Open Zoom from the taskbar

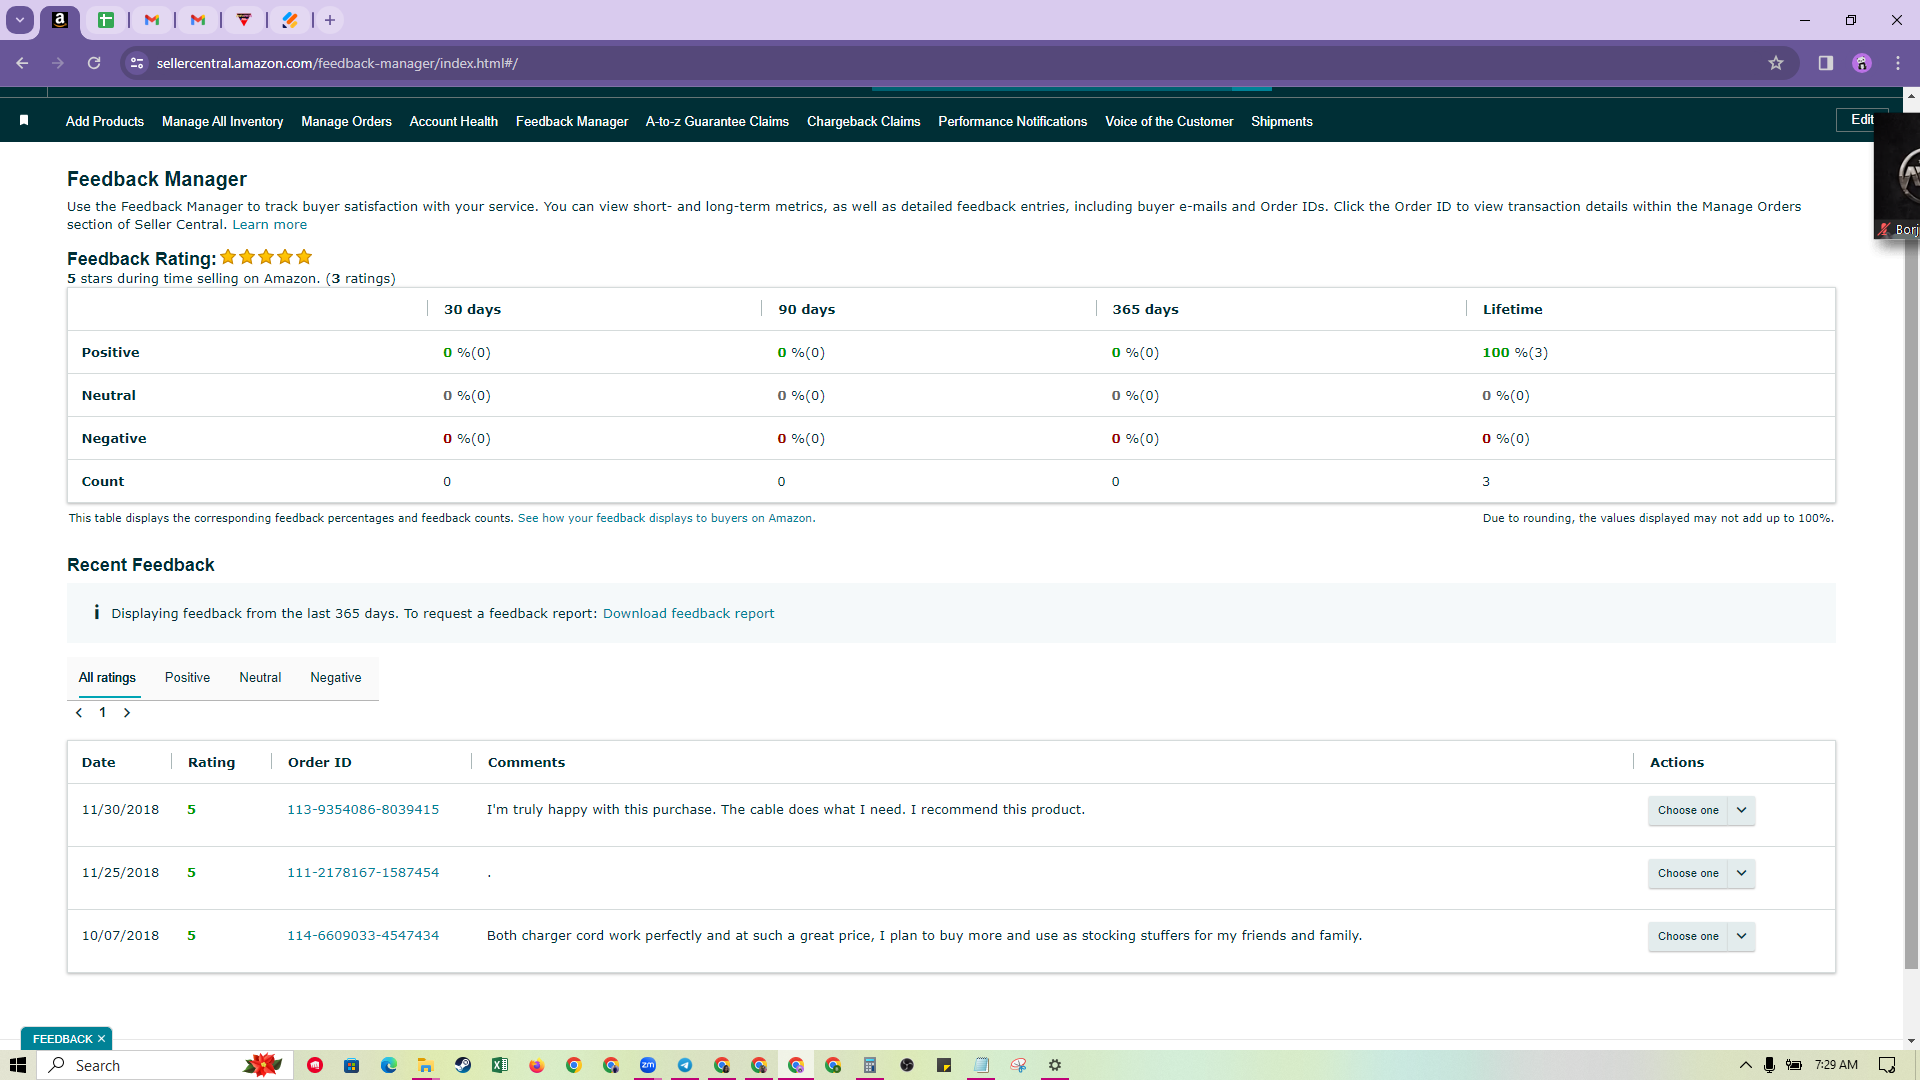pyautogui.click(x=648, y=1065)
